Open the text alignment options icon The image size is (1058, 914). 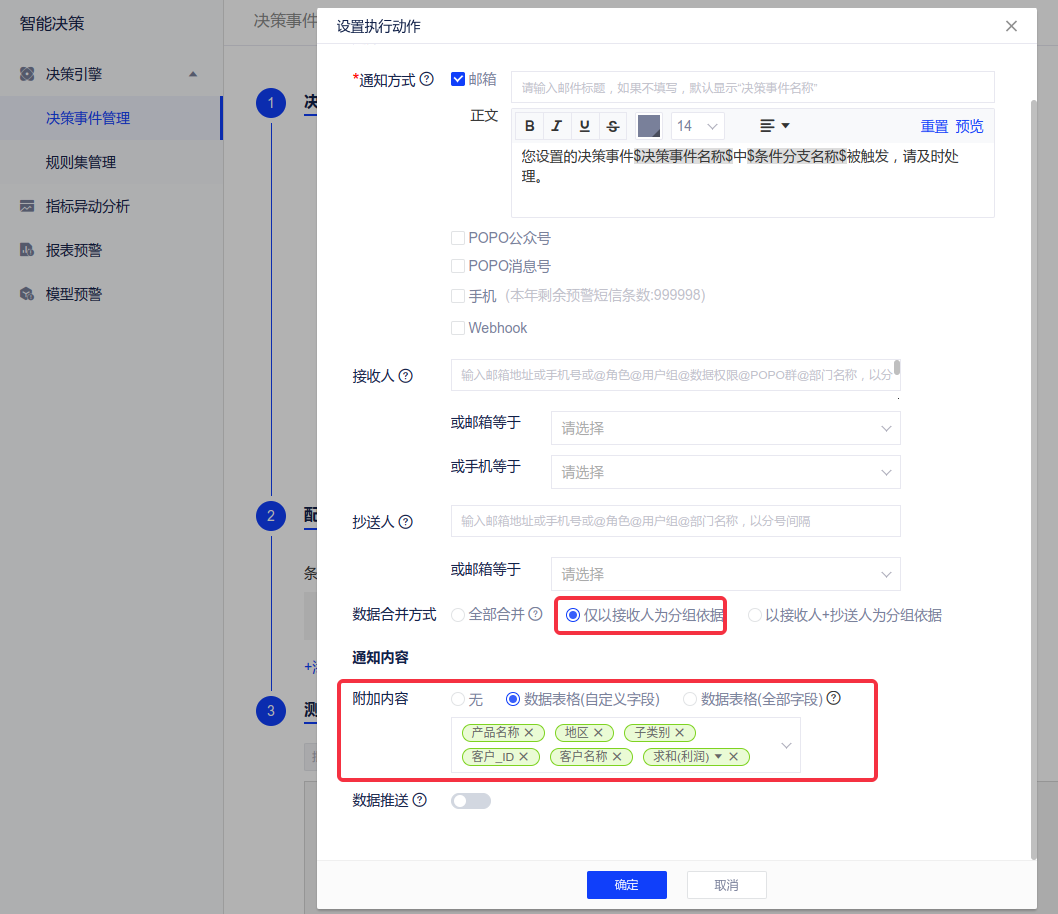[x=774, y=126]
